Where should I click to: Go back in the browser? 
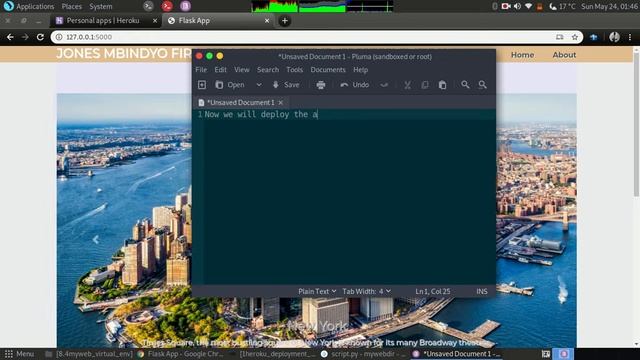tap(10, 37)
